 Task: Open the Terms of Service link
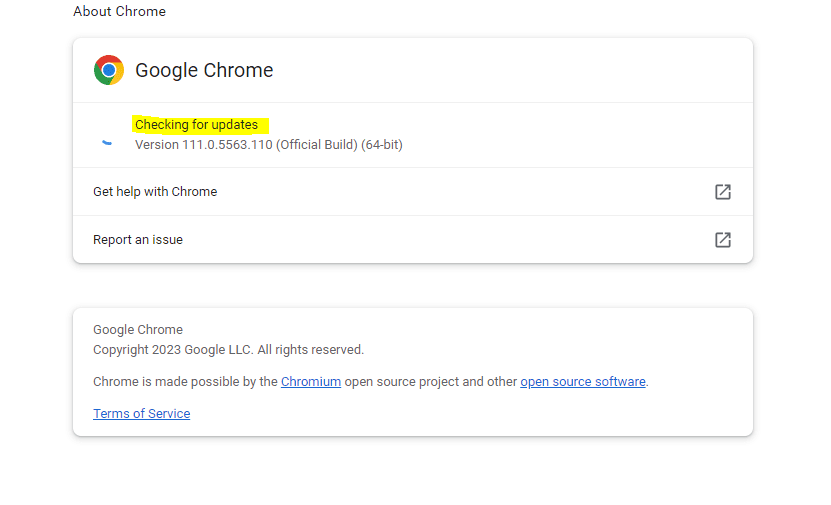pyautogui.click(x=142, y=413)
